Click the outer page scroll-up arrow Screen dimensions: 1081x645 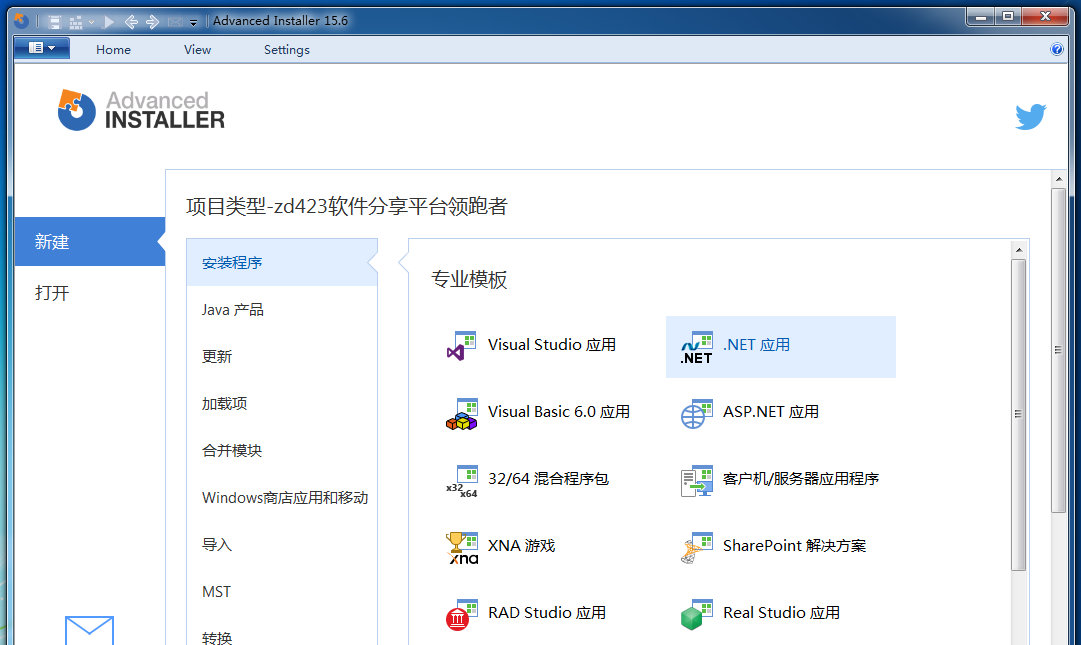pyautogui.click(x=1059, y=179)
